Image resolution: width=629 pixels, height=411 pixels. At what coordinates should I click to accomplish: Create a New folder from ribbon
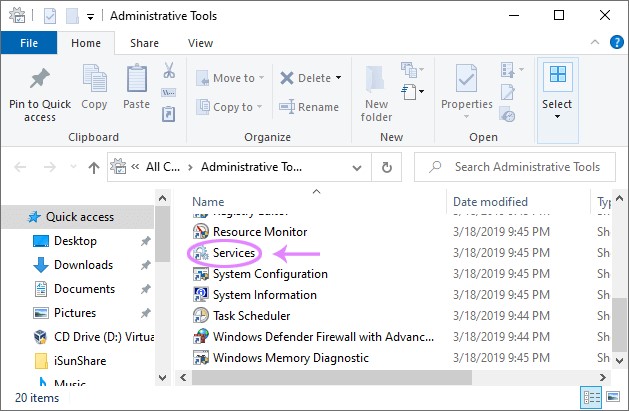(x=377, y=88)
